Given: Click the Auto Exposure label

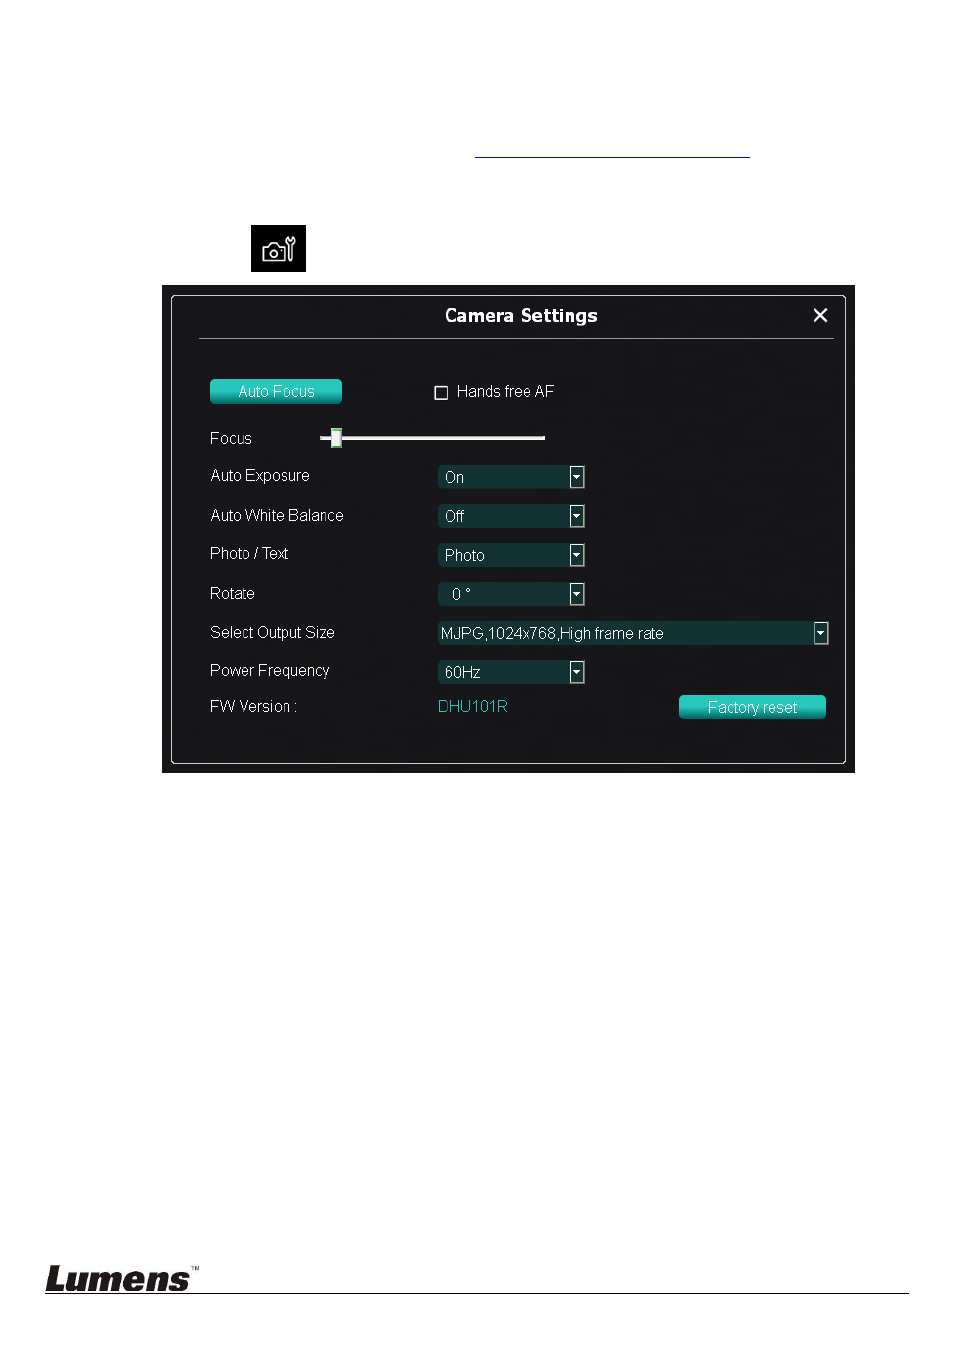Looking at the screenshot, I should (x=260, y=475).
